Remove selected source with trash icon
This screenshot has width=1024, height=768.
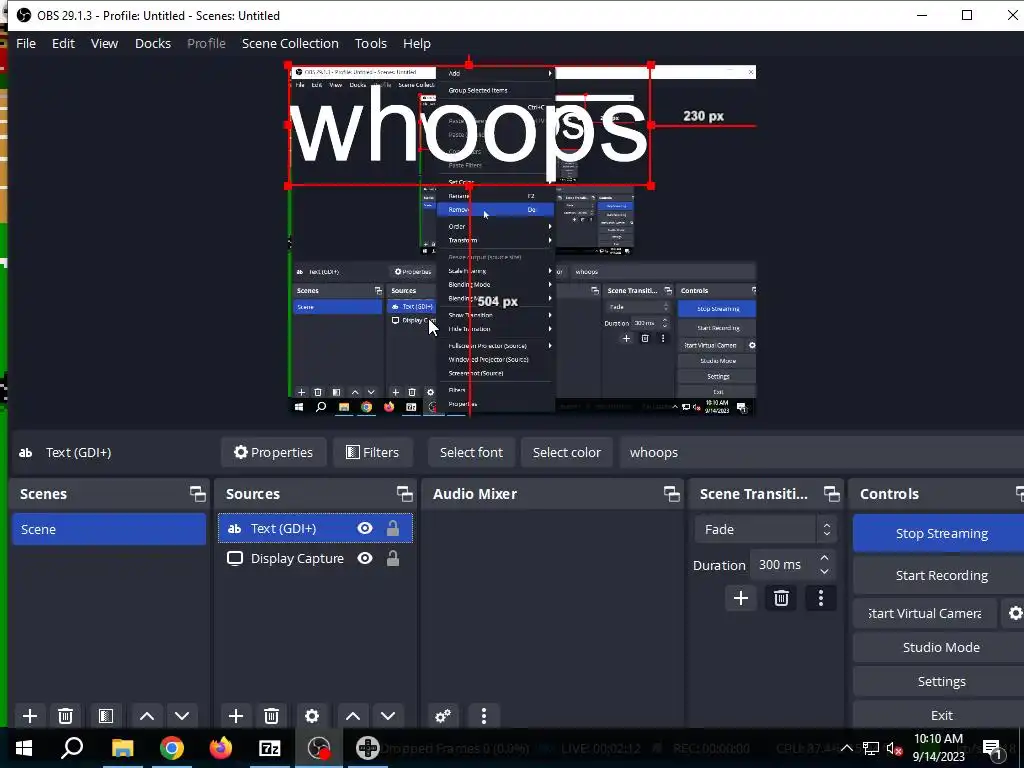(x=272, y=716)
